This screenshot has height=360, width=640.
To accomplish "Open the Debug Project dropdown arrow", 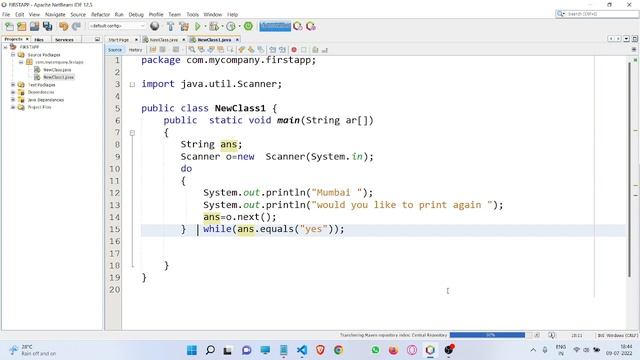I will (x=222, y=27).
